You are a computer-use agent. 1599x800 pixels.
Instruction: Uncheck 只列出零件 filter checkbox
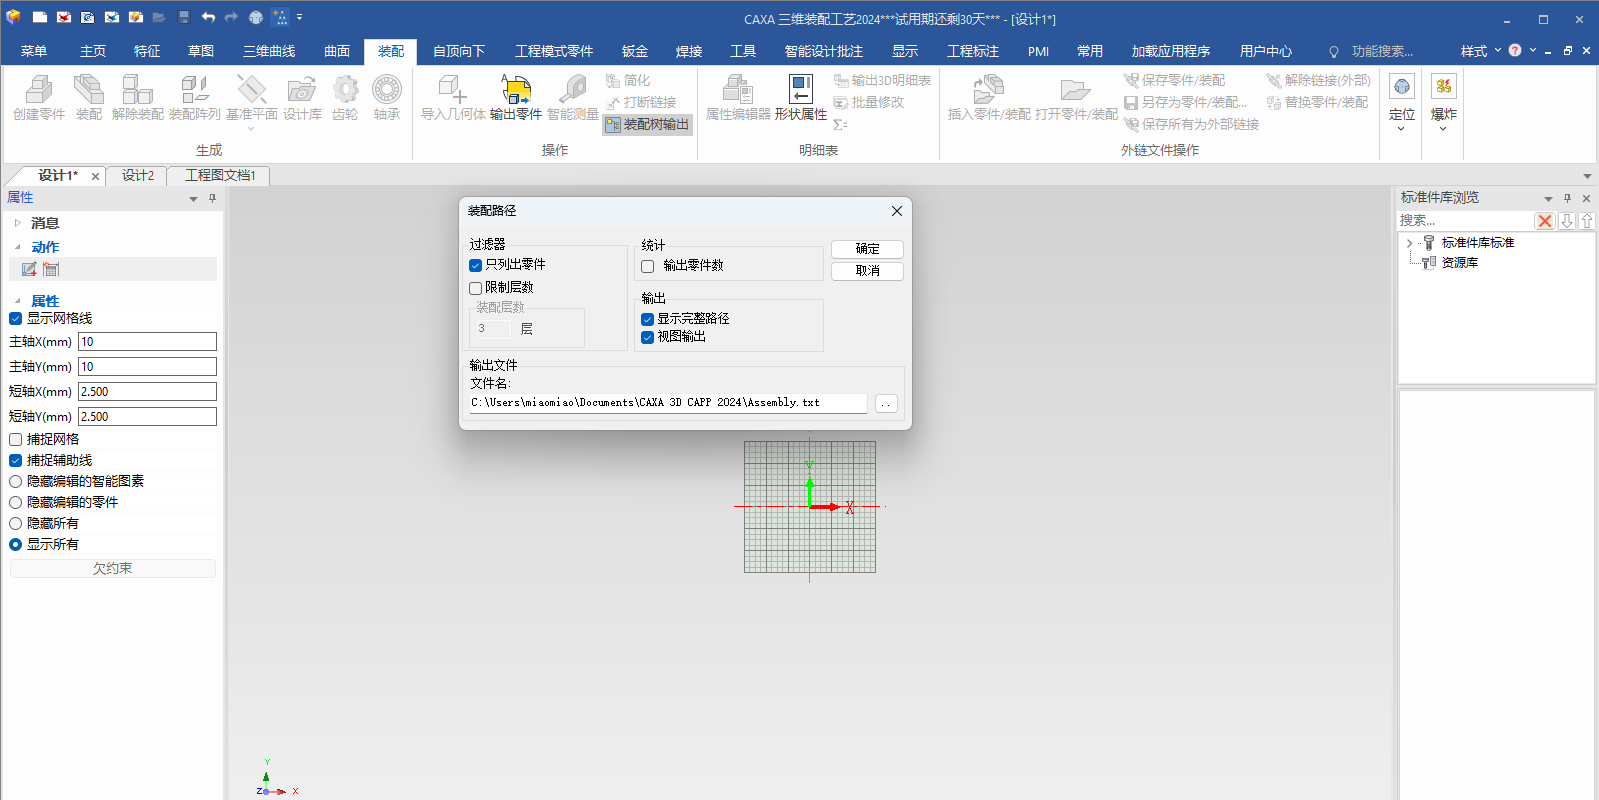pos(476,265)
